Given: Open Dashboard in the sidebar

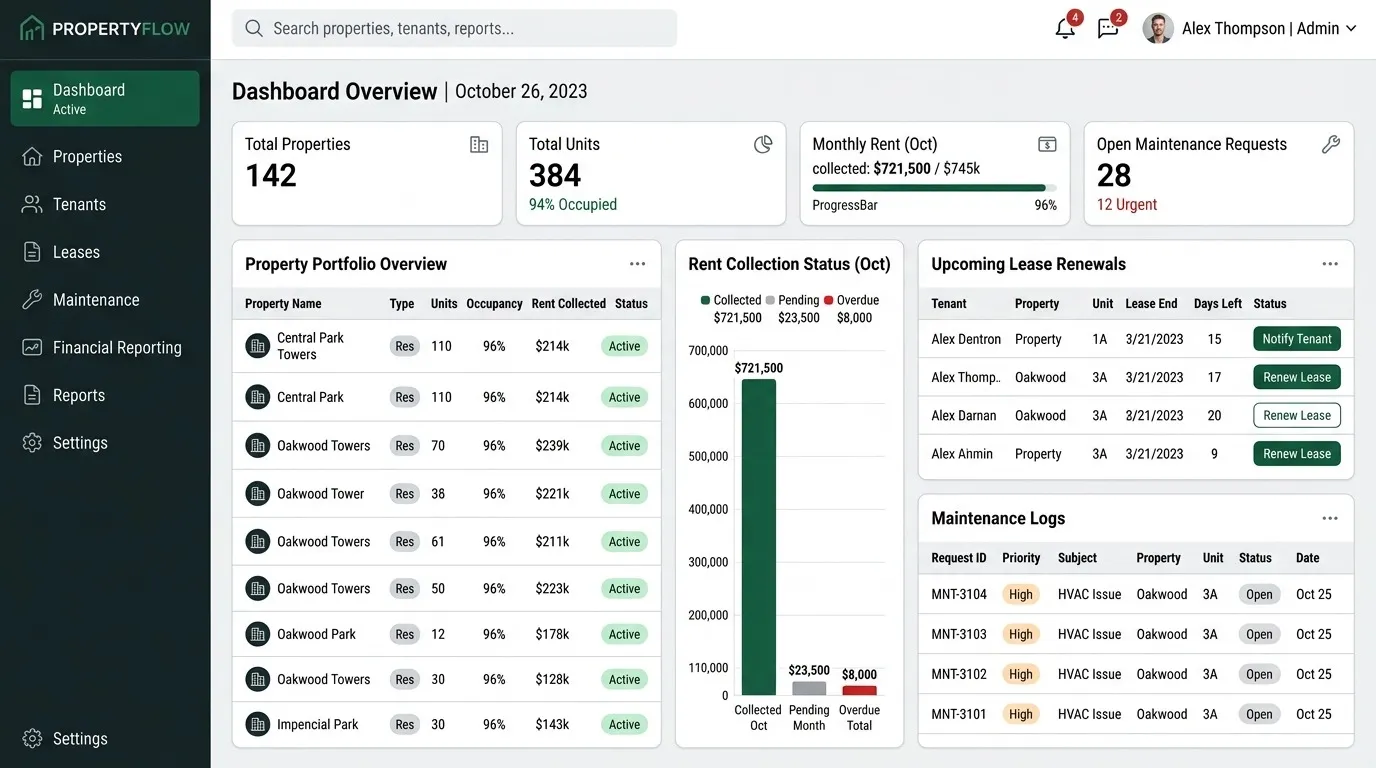Looking at the screenshot, I should pyautogui.click(x=105, y=98).
